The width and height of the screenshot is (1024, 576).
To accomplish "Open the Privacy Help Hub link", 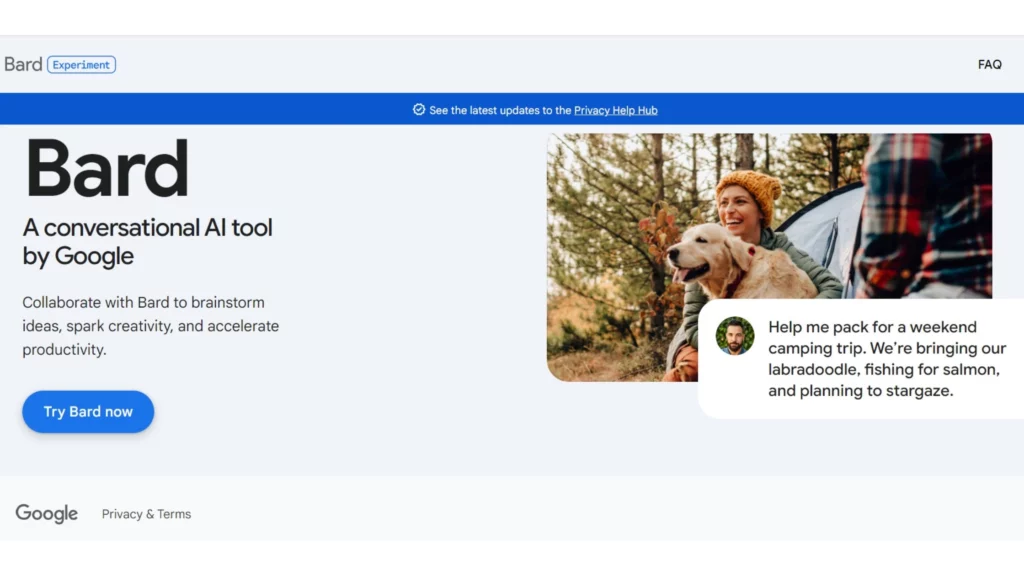I will click(616, 110).
